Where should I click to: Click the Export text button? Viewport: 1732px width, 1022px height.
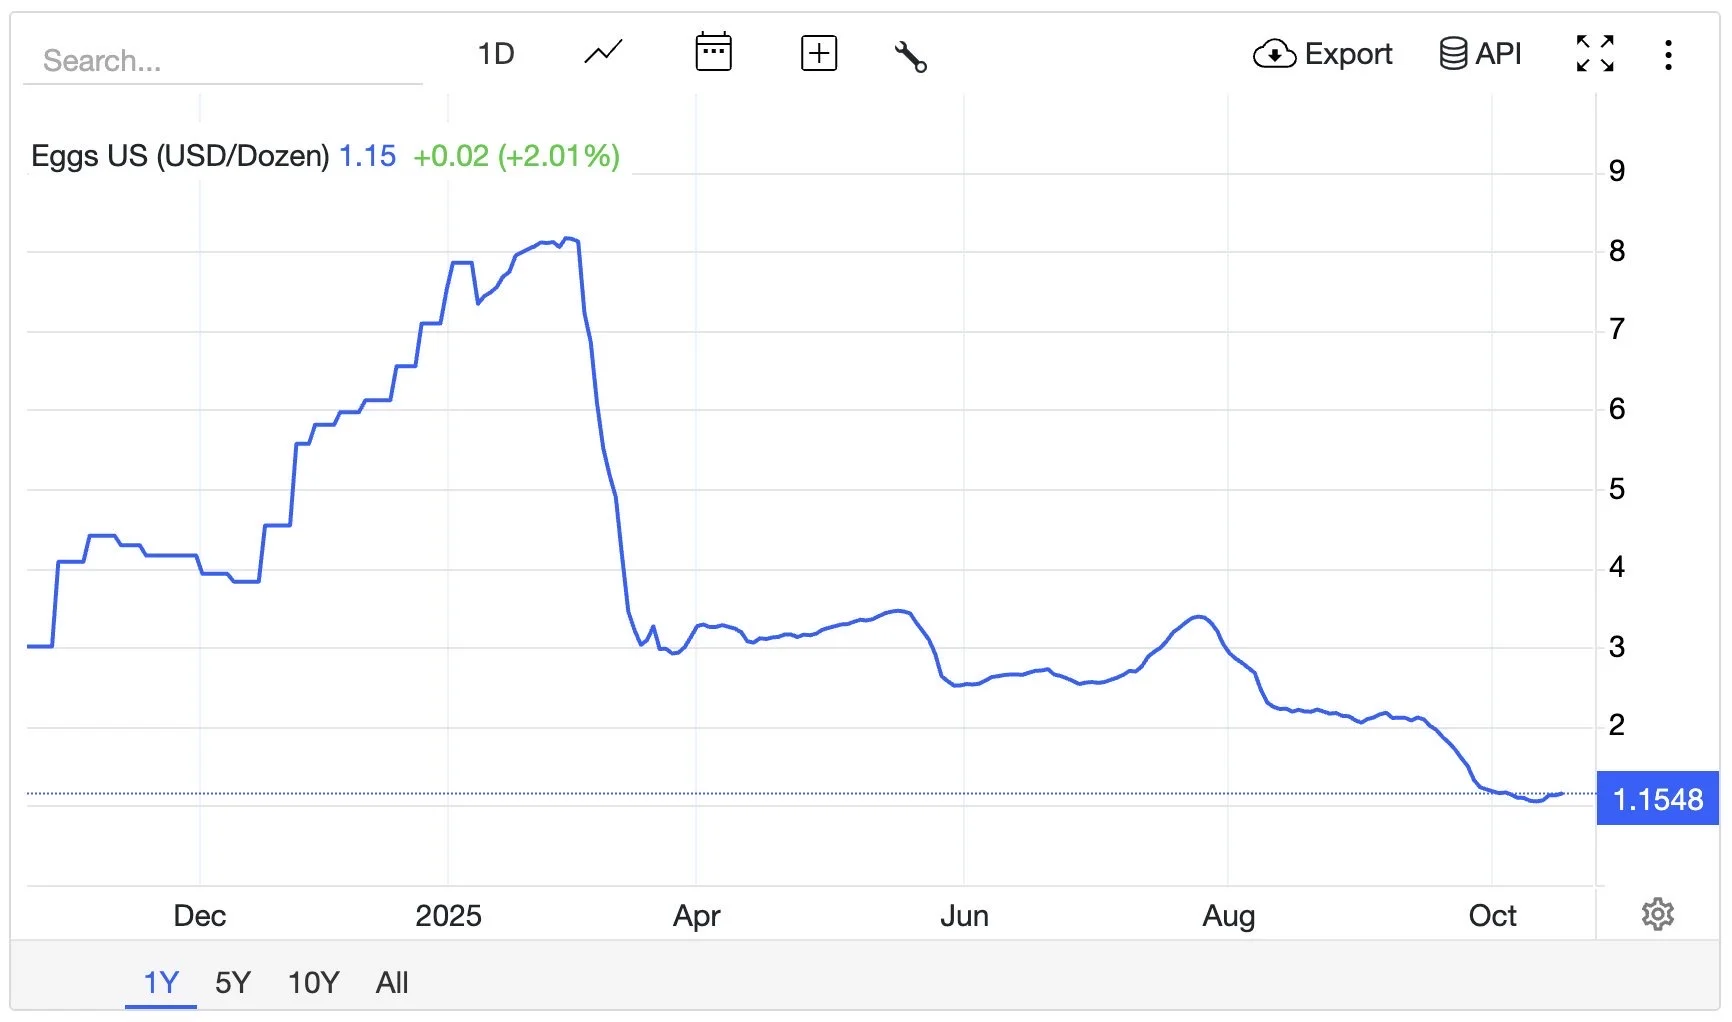point(1348,54)
